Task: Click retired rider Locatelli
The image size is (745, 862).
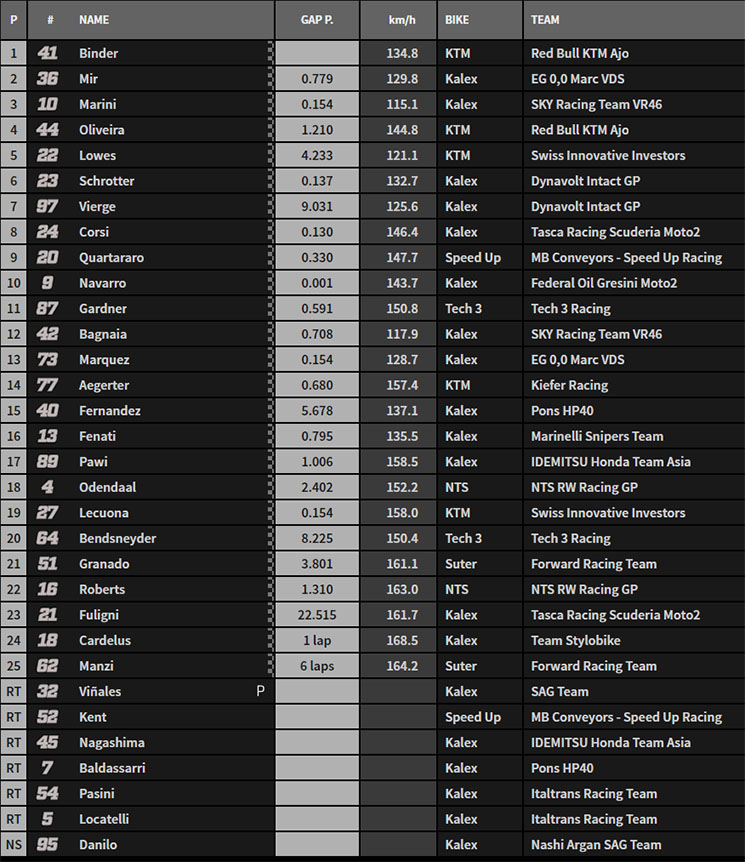Action: coord(104,819)
